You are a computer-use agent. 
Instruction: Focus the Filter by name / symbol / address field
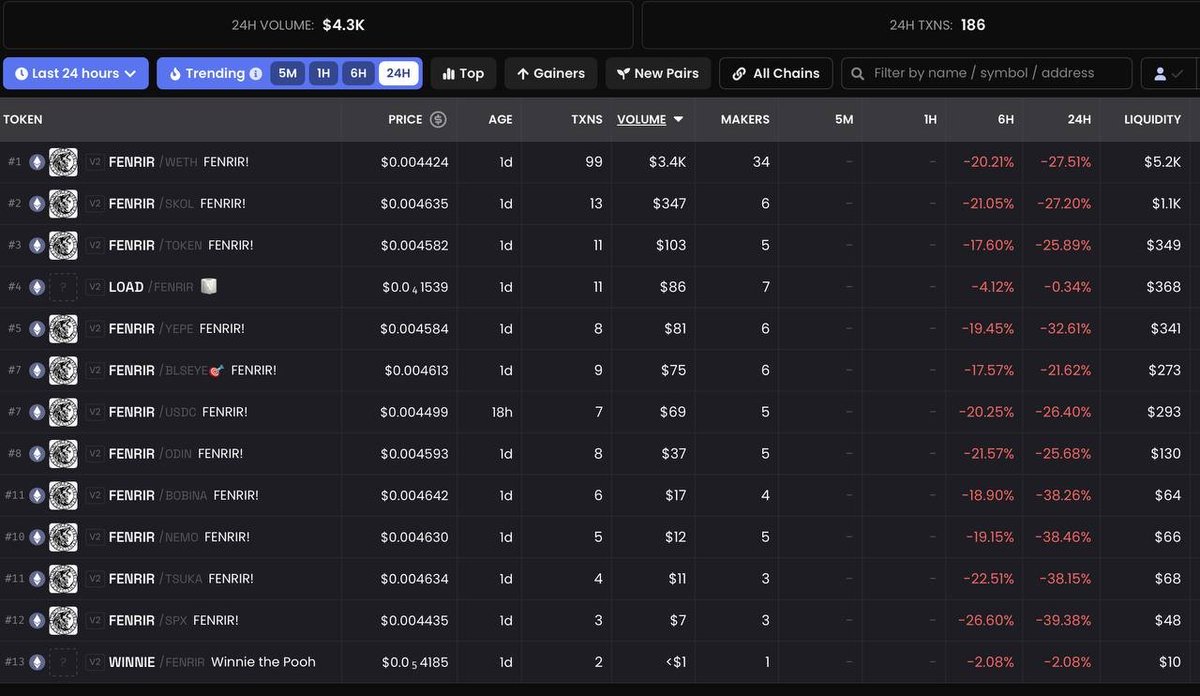click(x=986, y=73)
